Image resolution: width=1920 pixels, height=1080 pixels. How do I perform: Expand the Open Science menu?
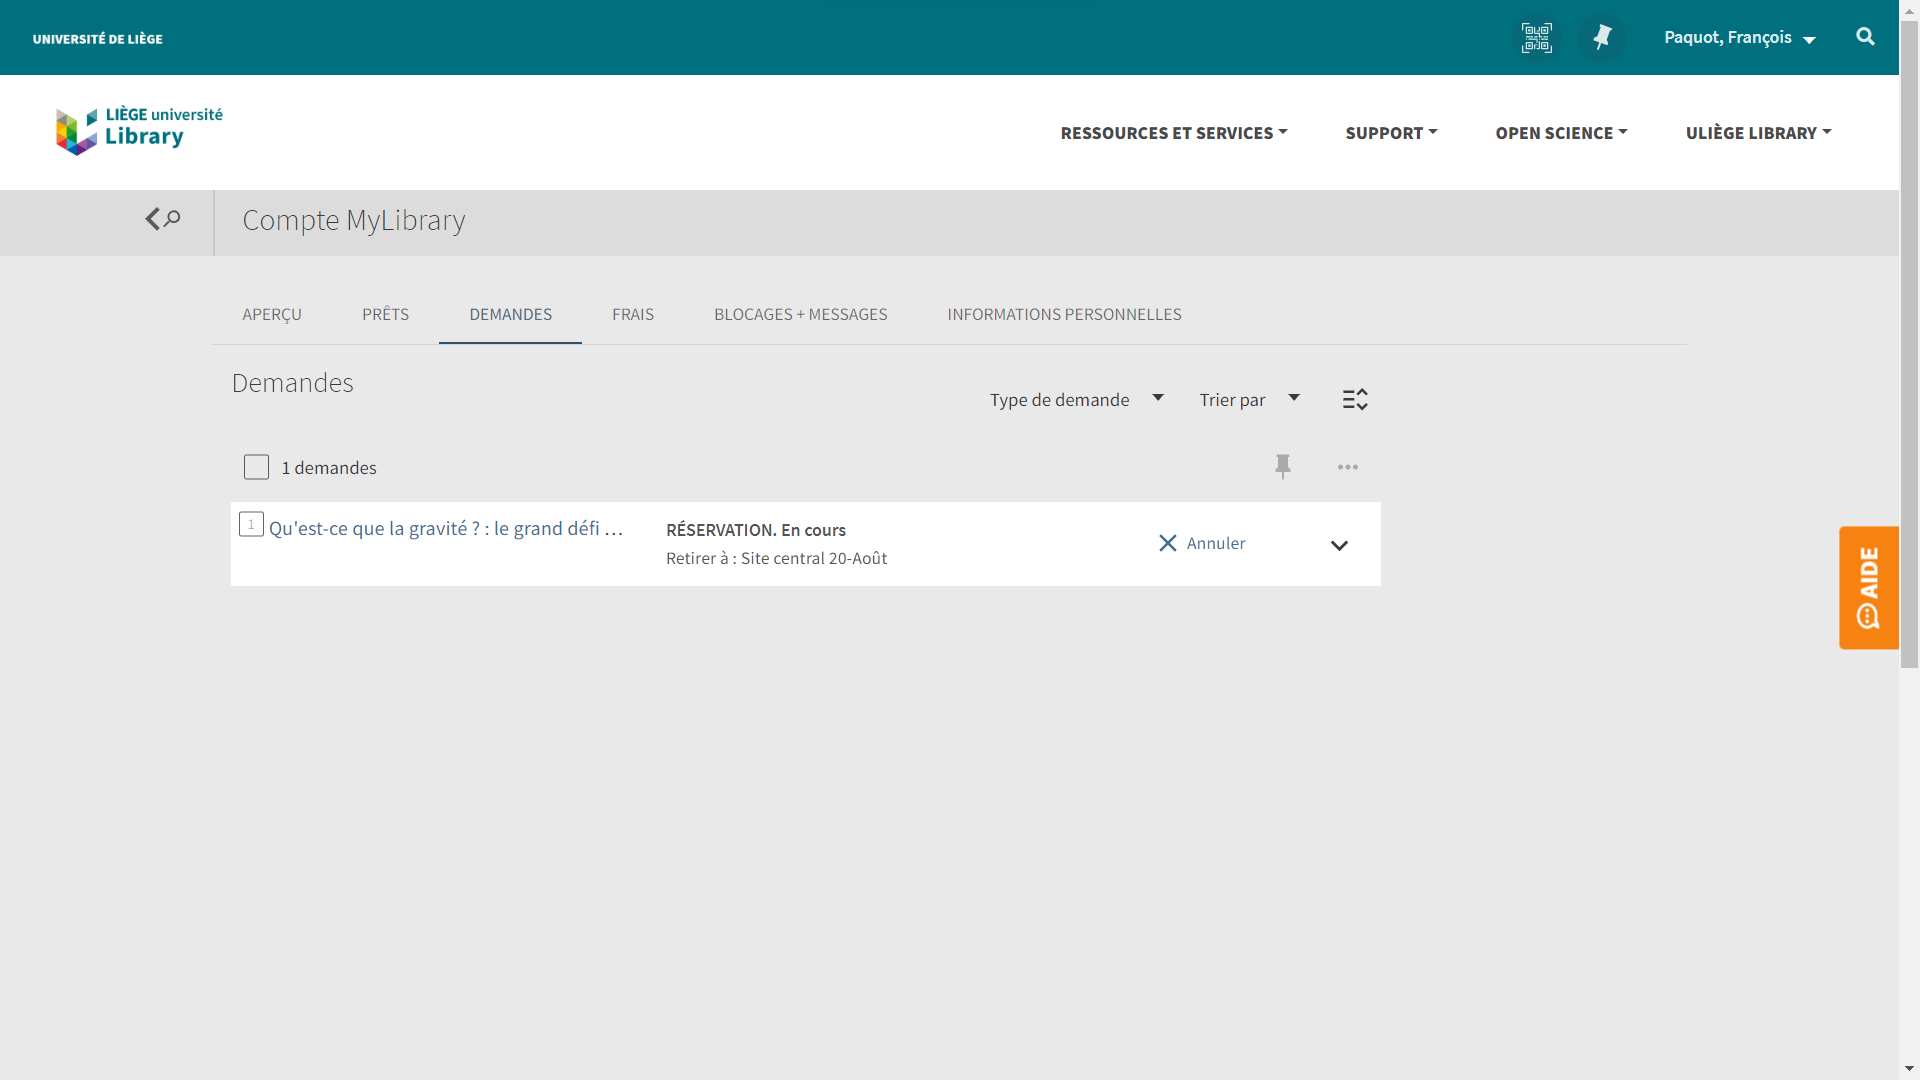tap(1561, 133)
